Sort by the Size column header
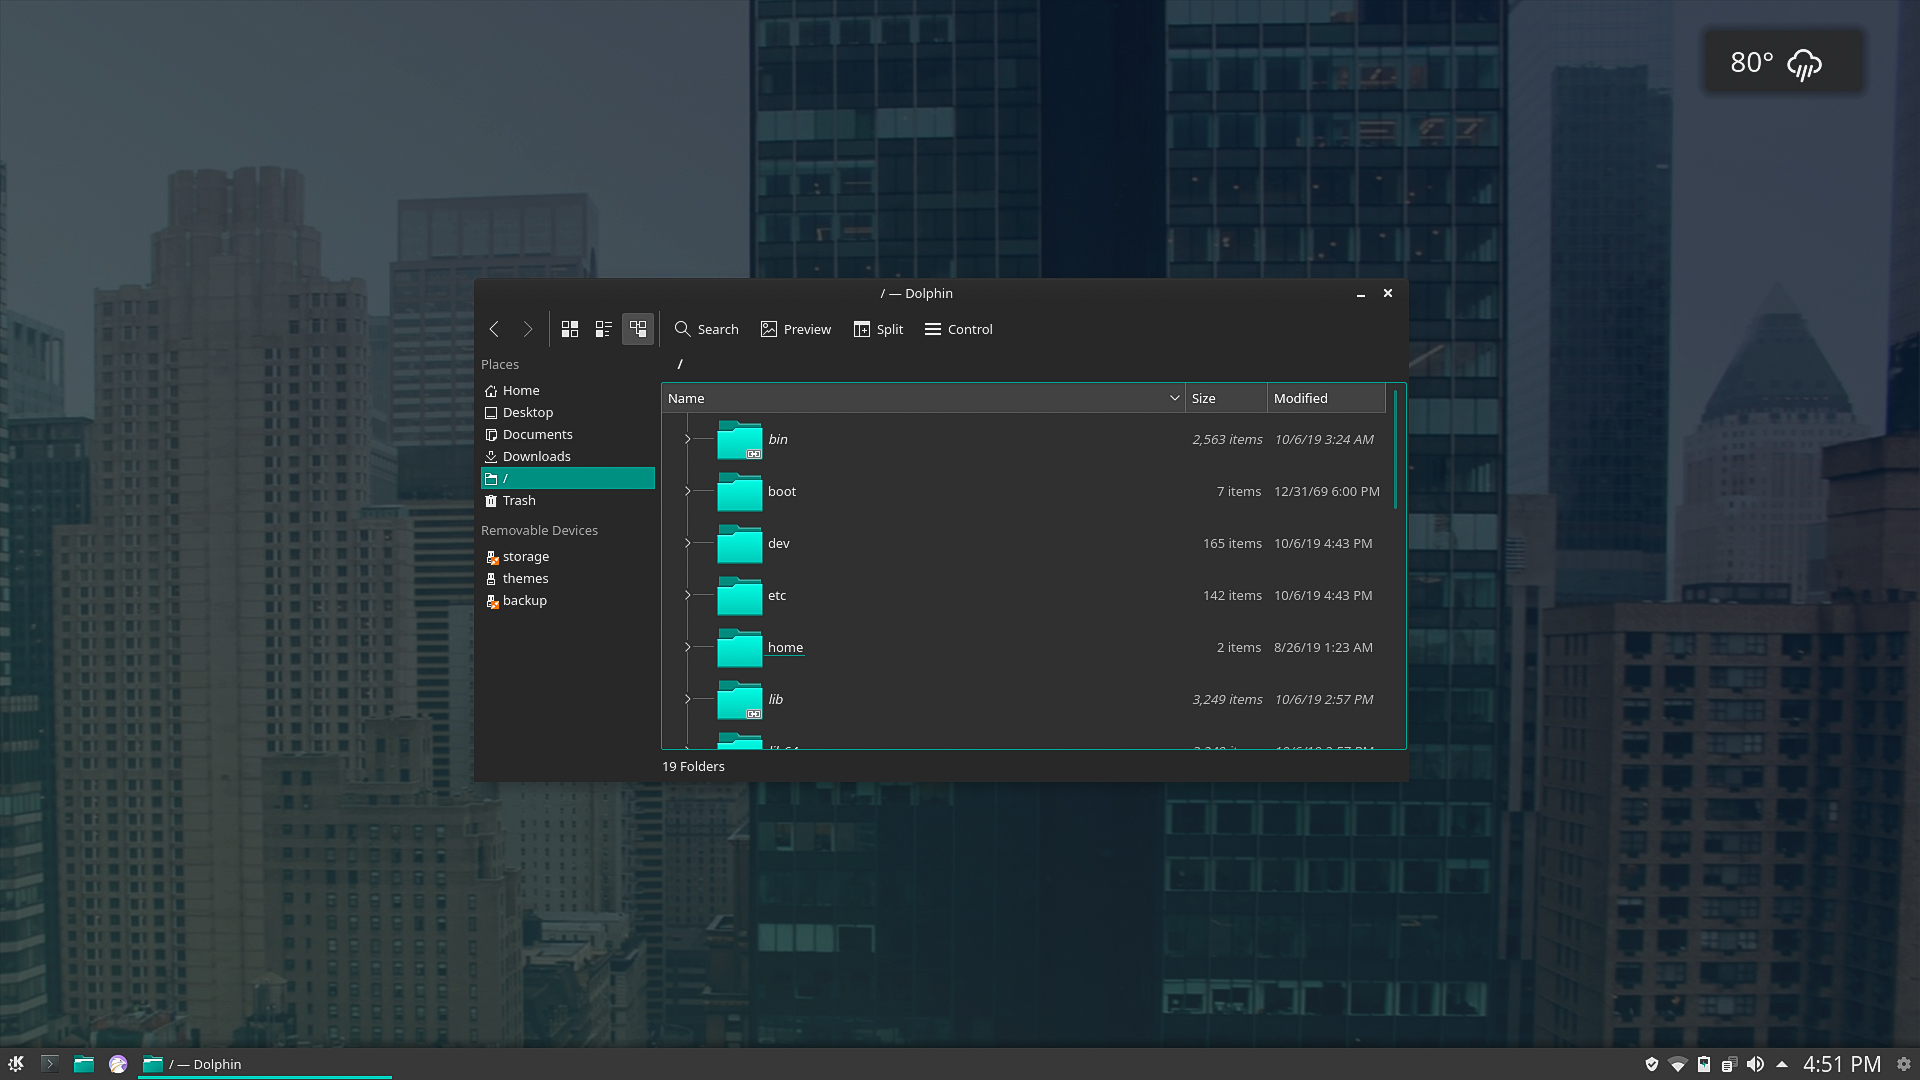The image size is (1920, 1080). tap(1226, 398)
